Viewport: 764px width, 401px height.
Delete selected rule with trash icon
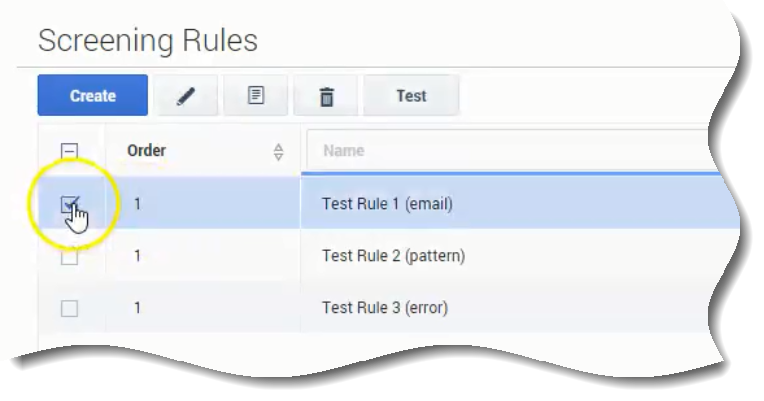pyautogui.click(x=326, y=96)
